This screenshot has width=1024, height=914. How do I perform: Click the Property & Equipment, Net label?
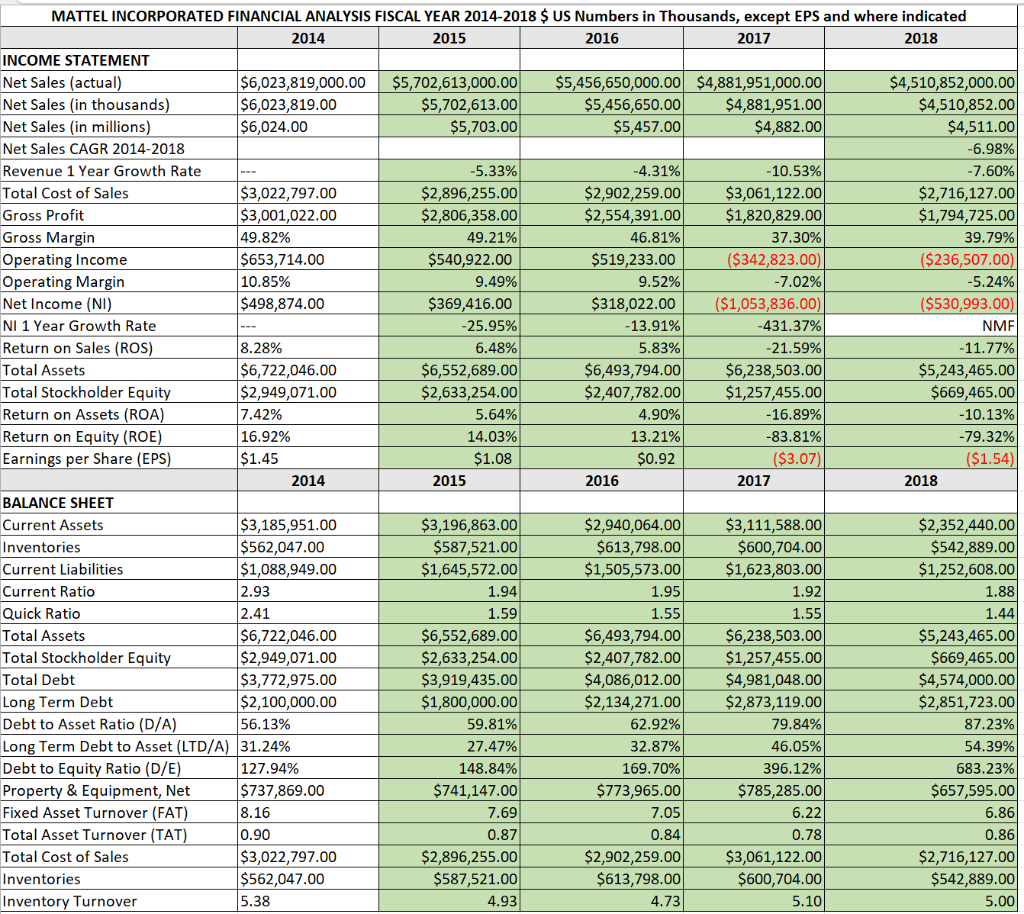pos(96,791)
